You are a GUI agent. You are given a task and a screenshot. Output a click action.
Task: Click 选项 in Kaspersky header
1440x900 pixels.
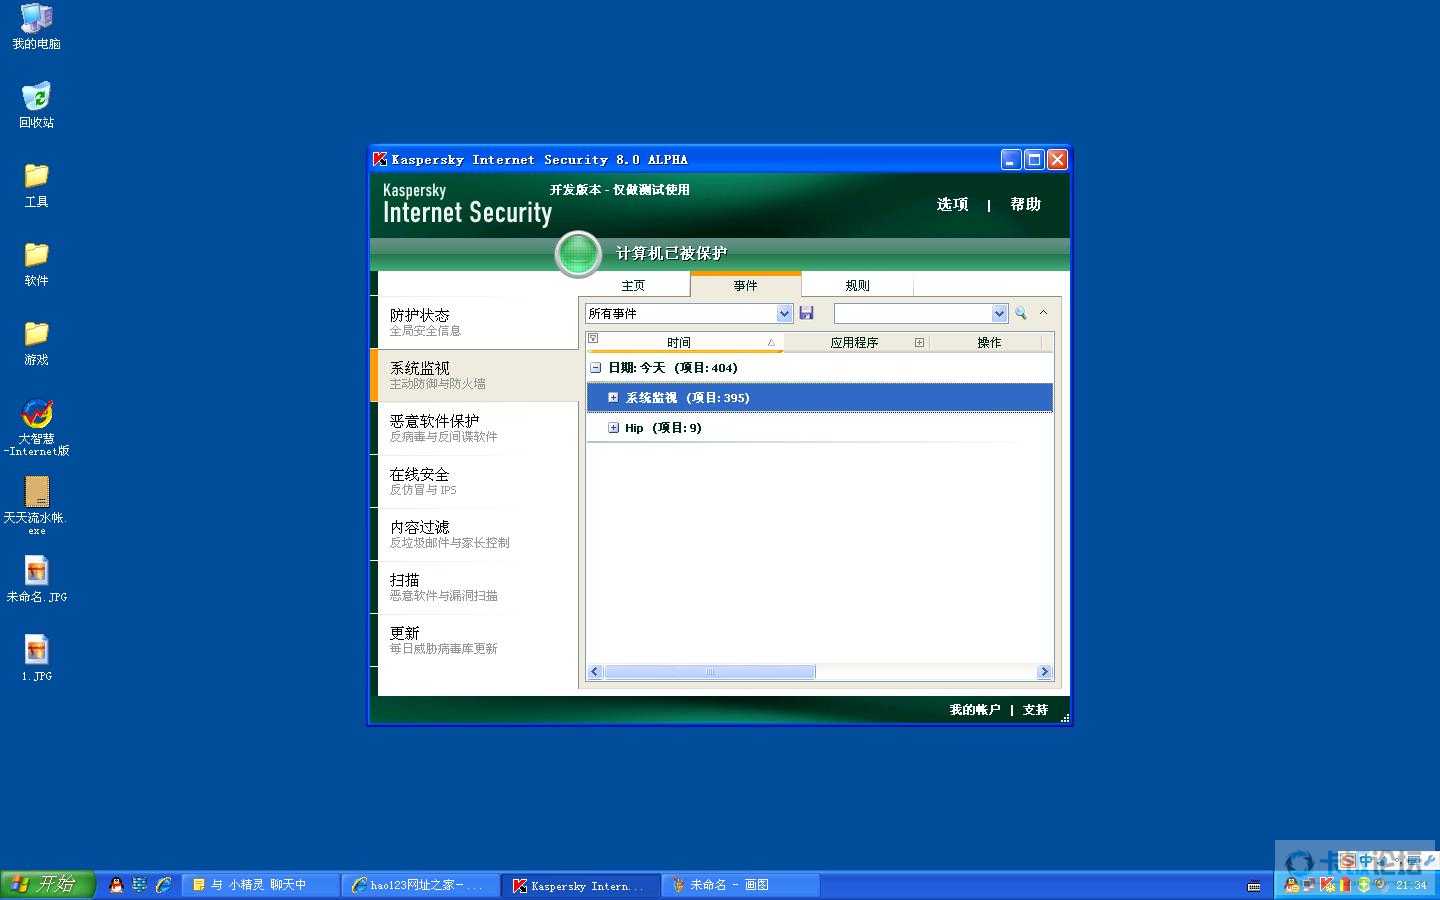click(952, 204)
